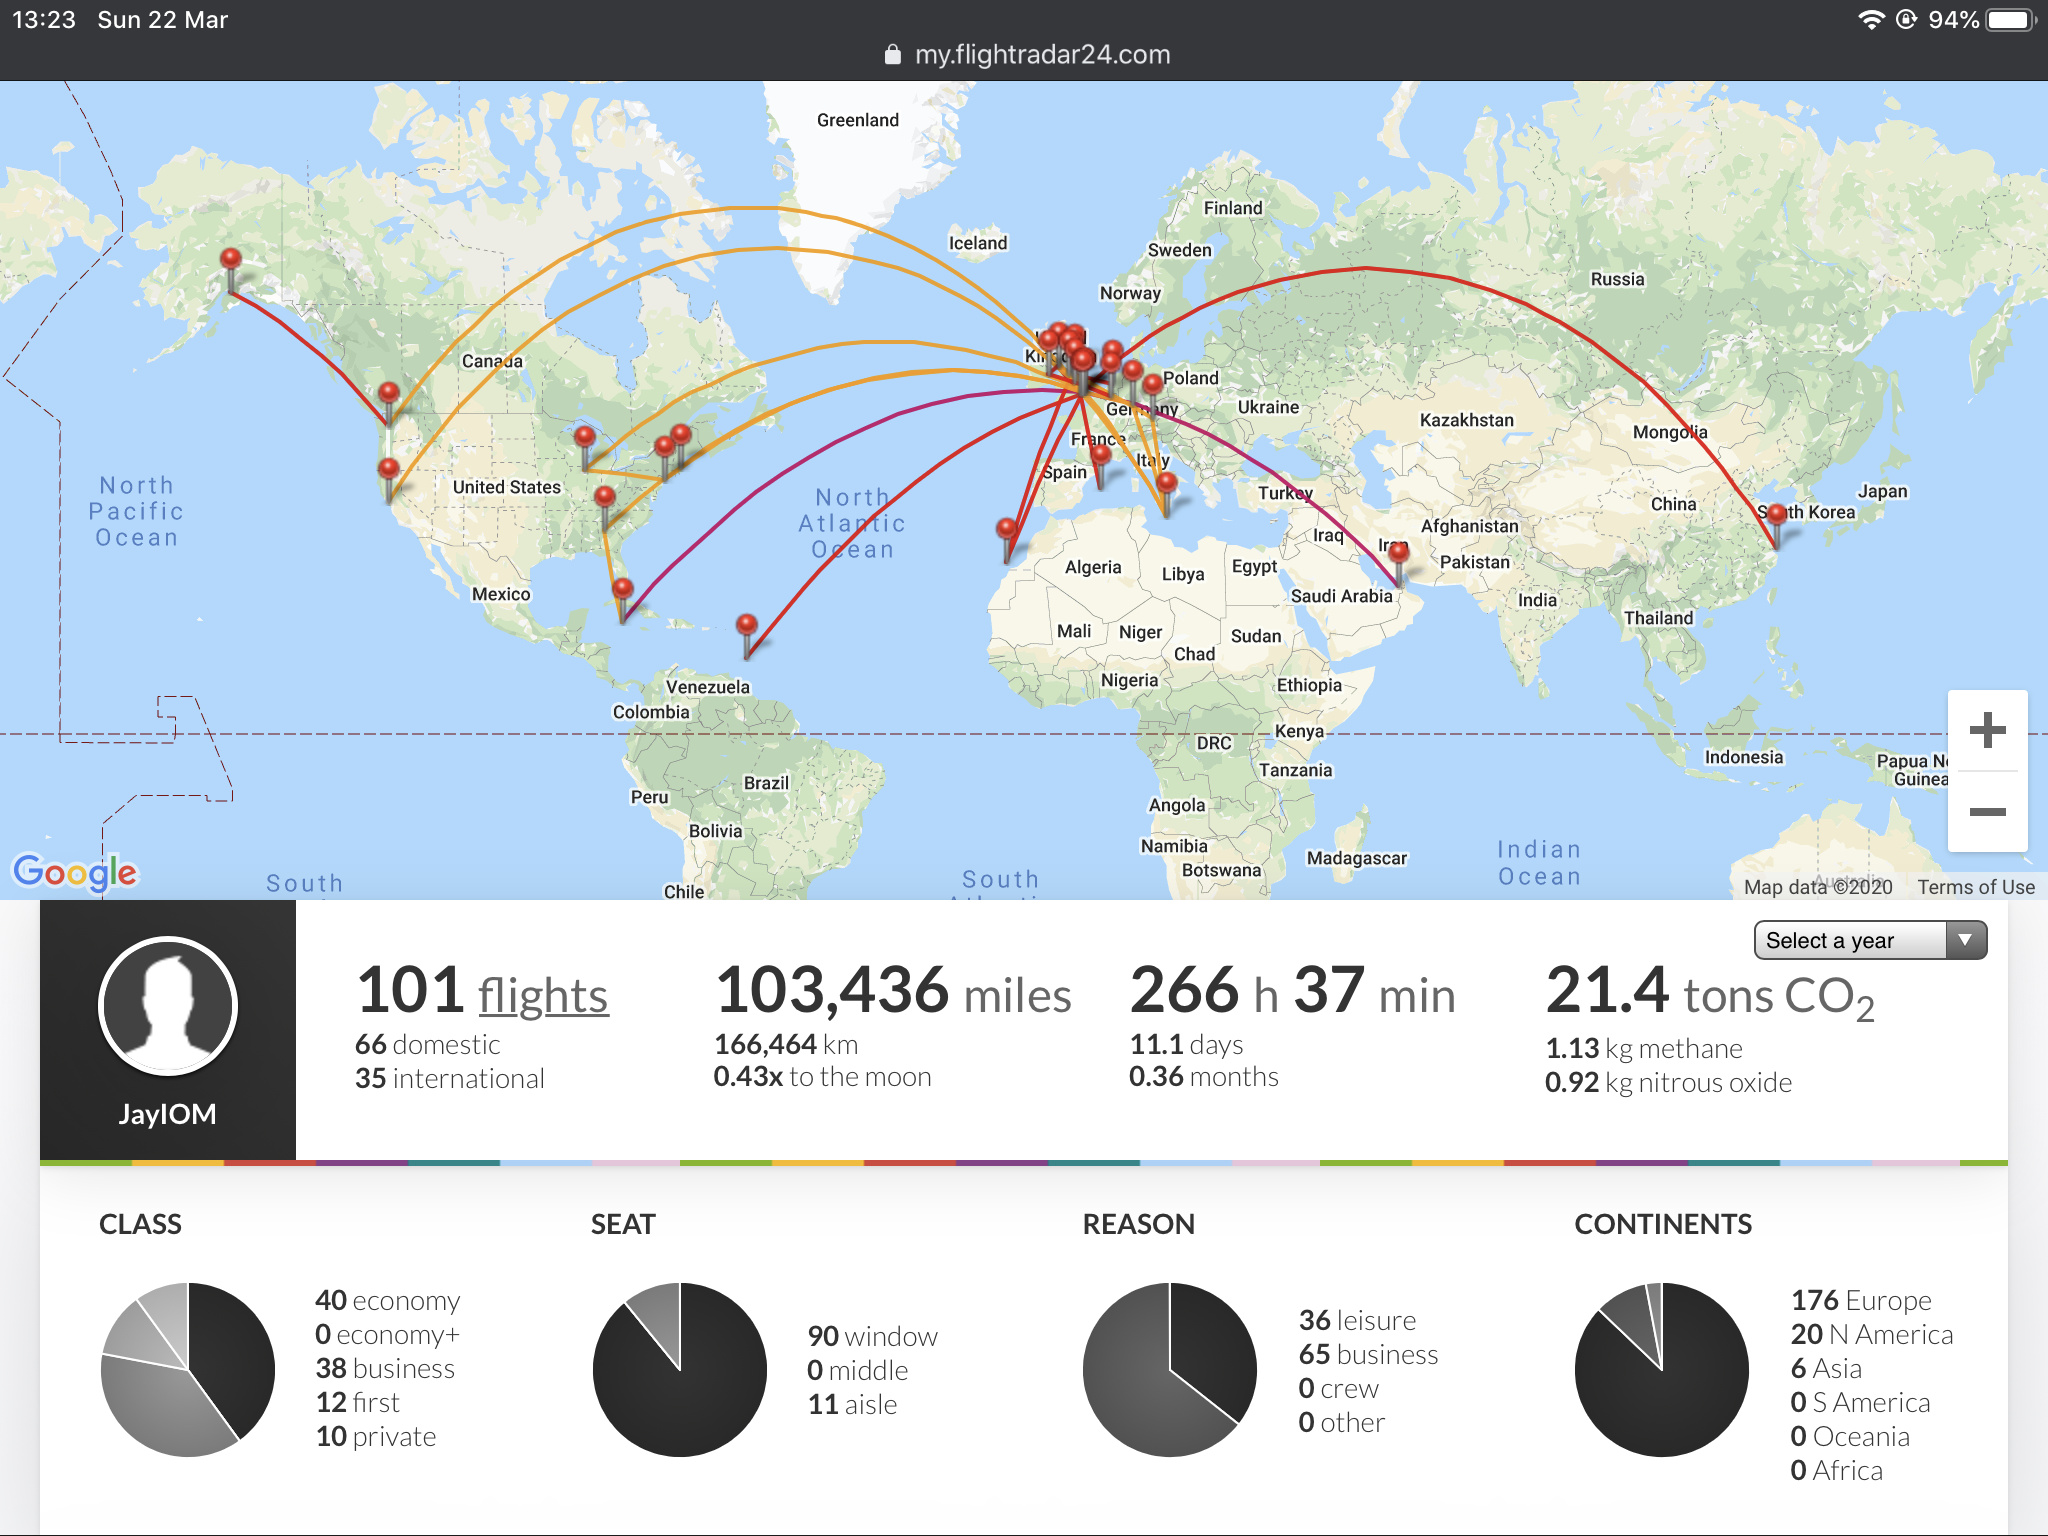Open Terms of Use link on map
The width and height of the screenshot is (2048, 1536).
[x=1975, y=887]
